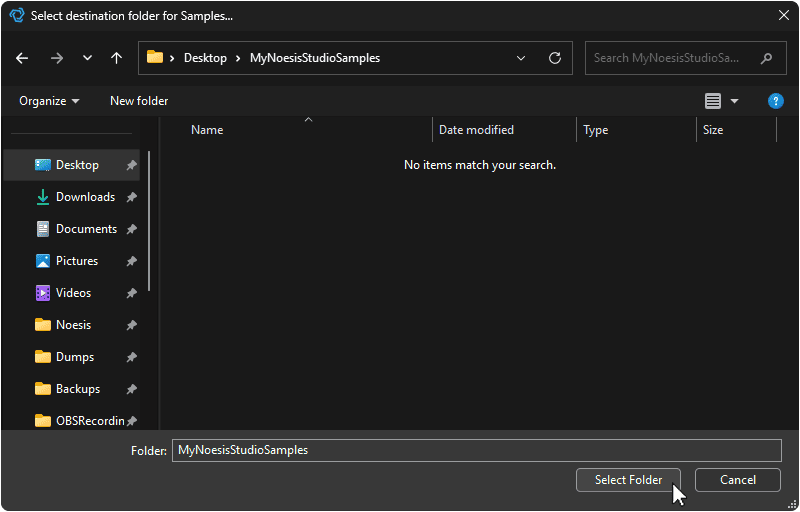Screen dimensions: 800x512
Task: Open the Organize menu
Action: pos(49,101)
